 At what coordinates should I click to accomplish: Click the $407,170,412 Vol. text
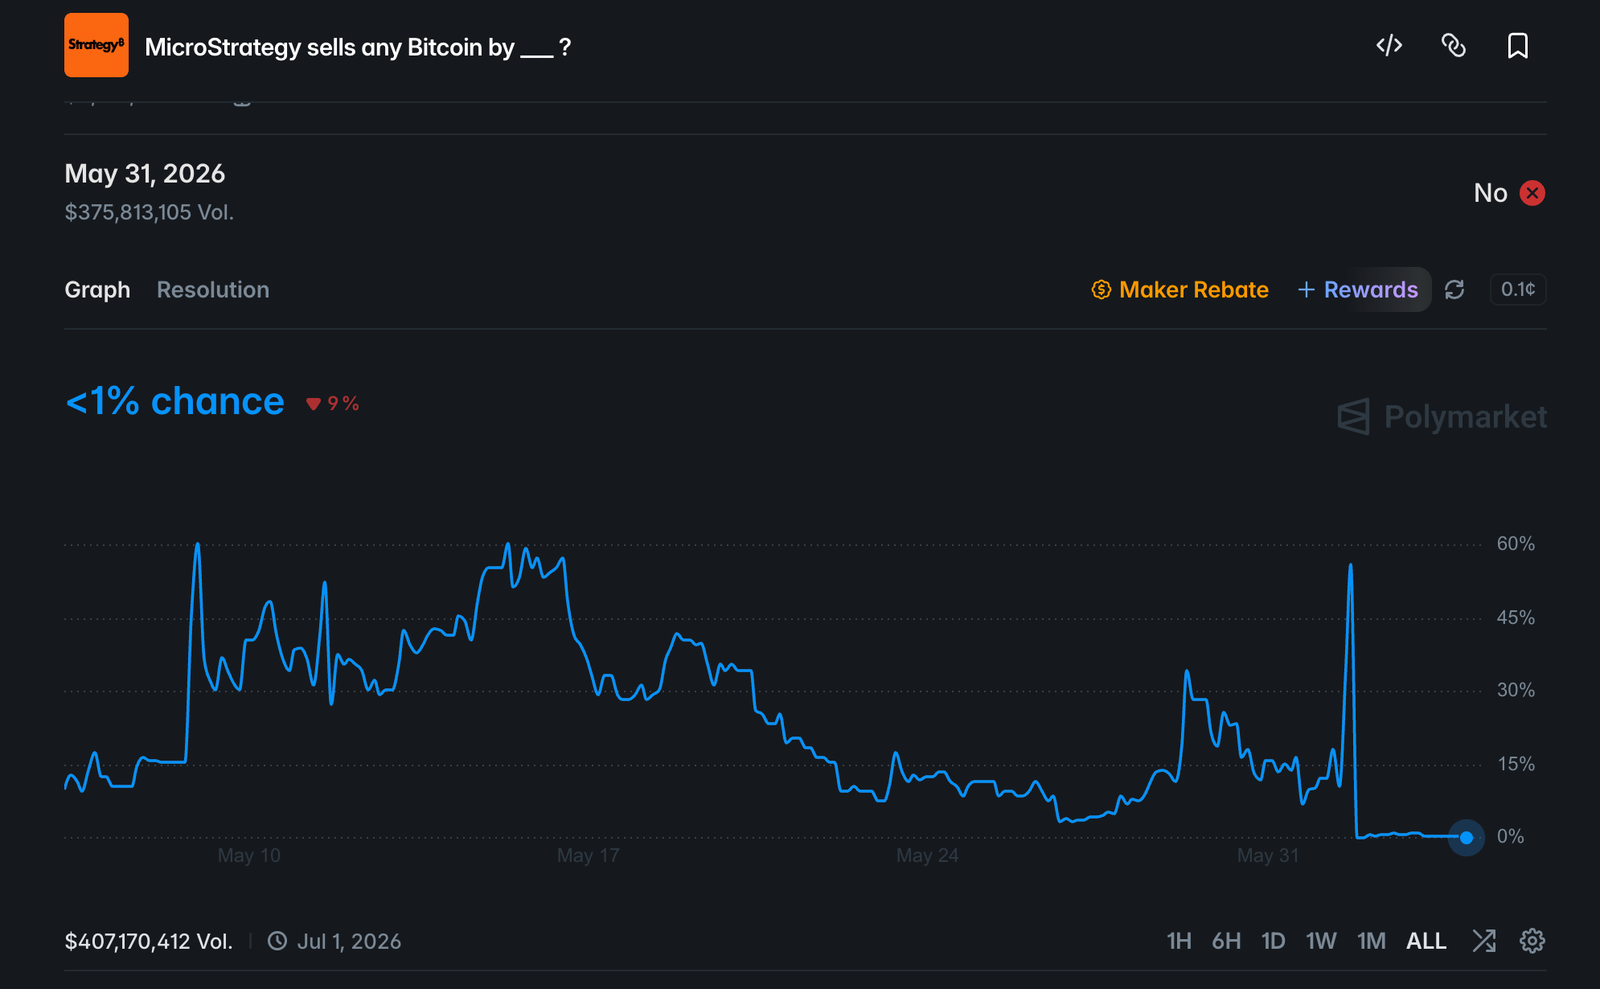click(148, 941)
